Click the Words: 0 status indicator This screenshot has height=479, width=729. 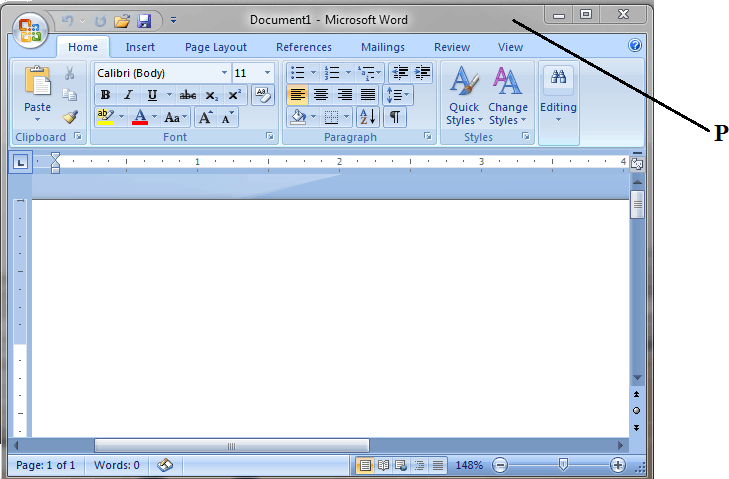pos(117,466)
